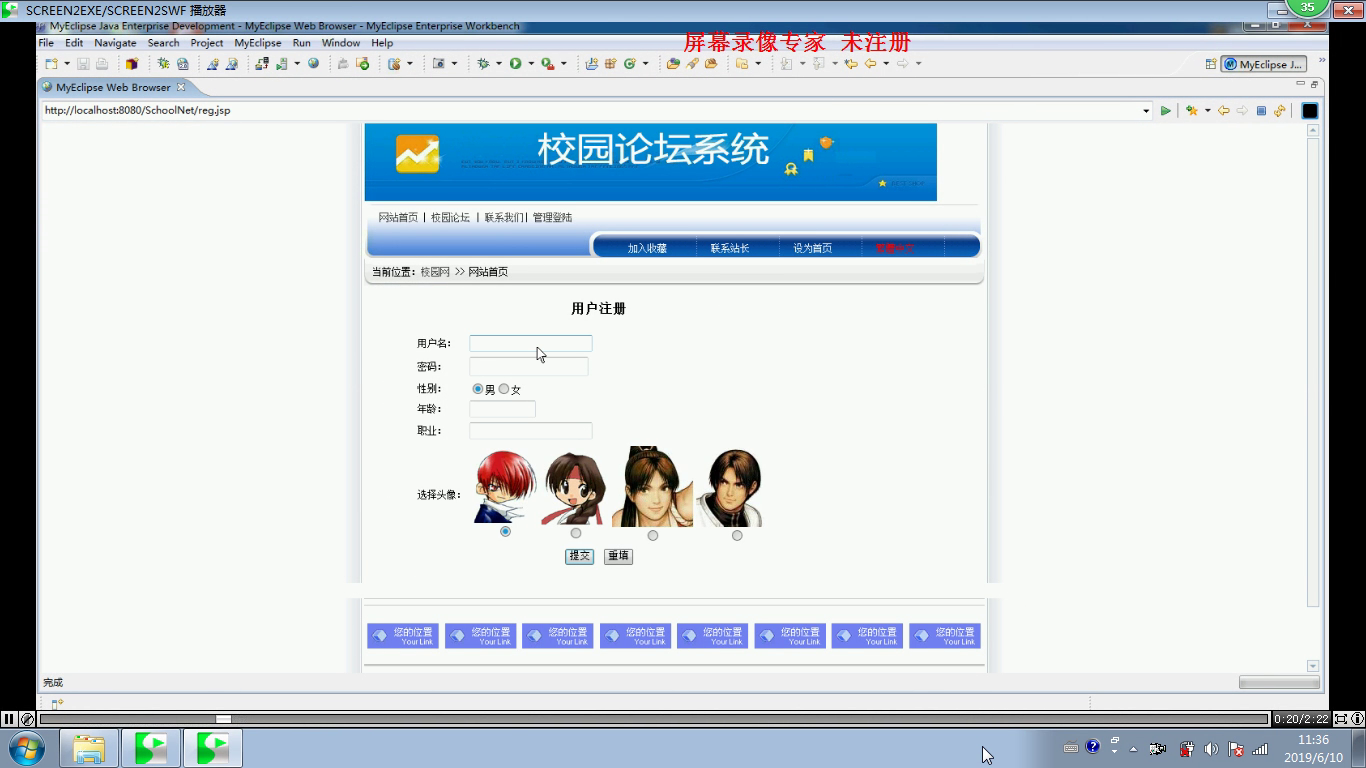1366x768 pixels.
Task: Click the 职业 occupation input field
Action: [x=531, y=431]
